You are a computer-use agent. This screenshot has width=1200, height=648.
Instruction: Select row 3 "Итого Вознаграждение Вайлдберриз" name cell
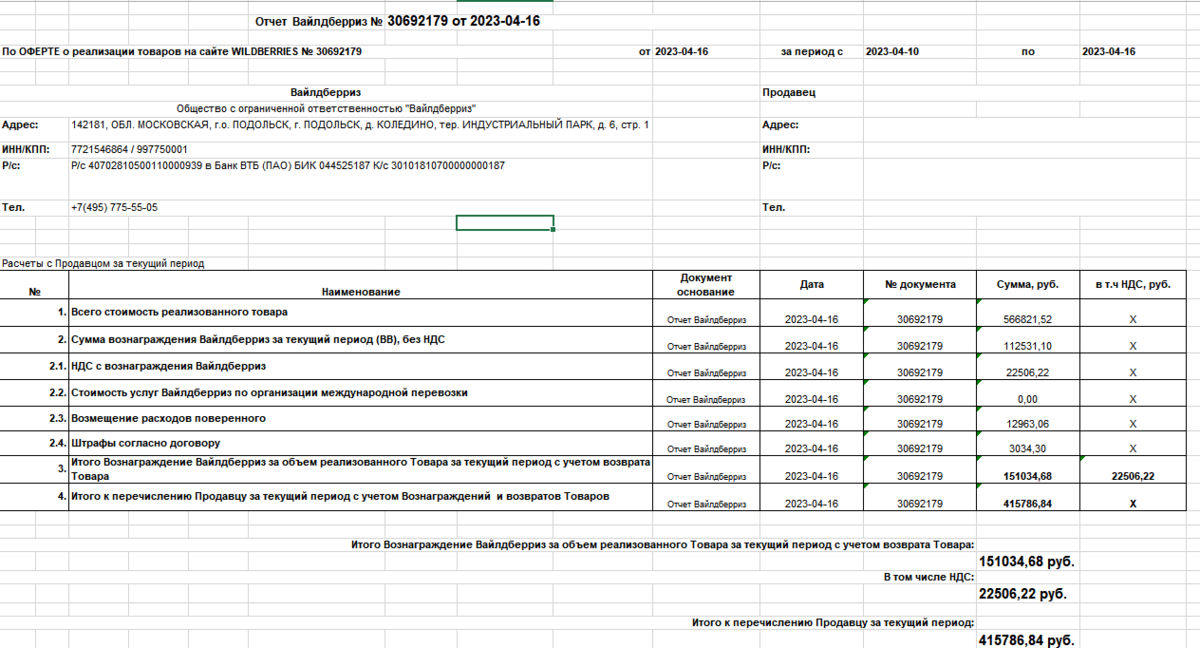361,469
